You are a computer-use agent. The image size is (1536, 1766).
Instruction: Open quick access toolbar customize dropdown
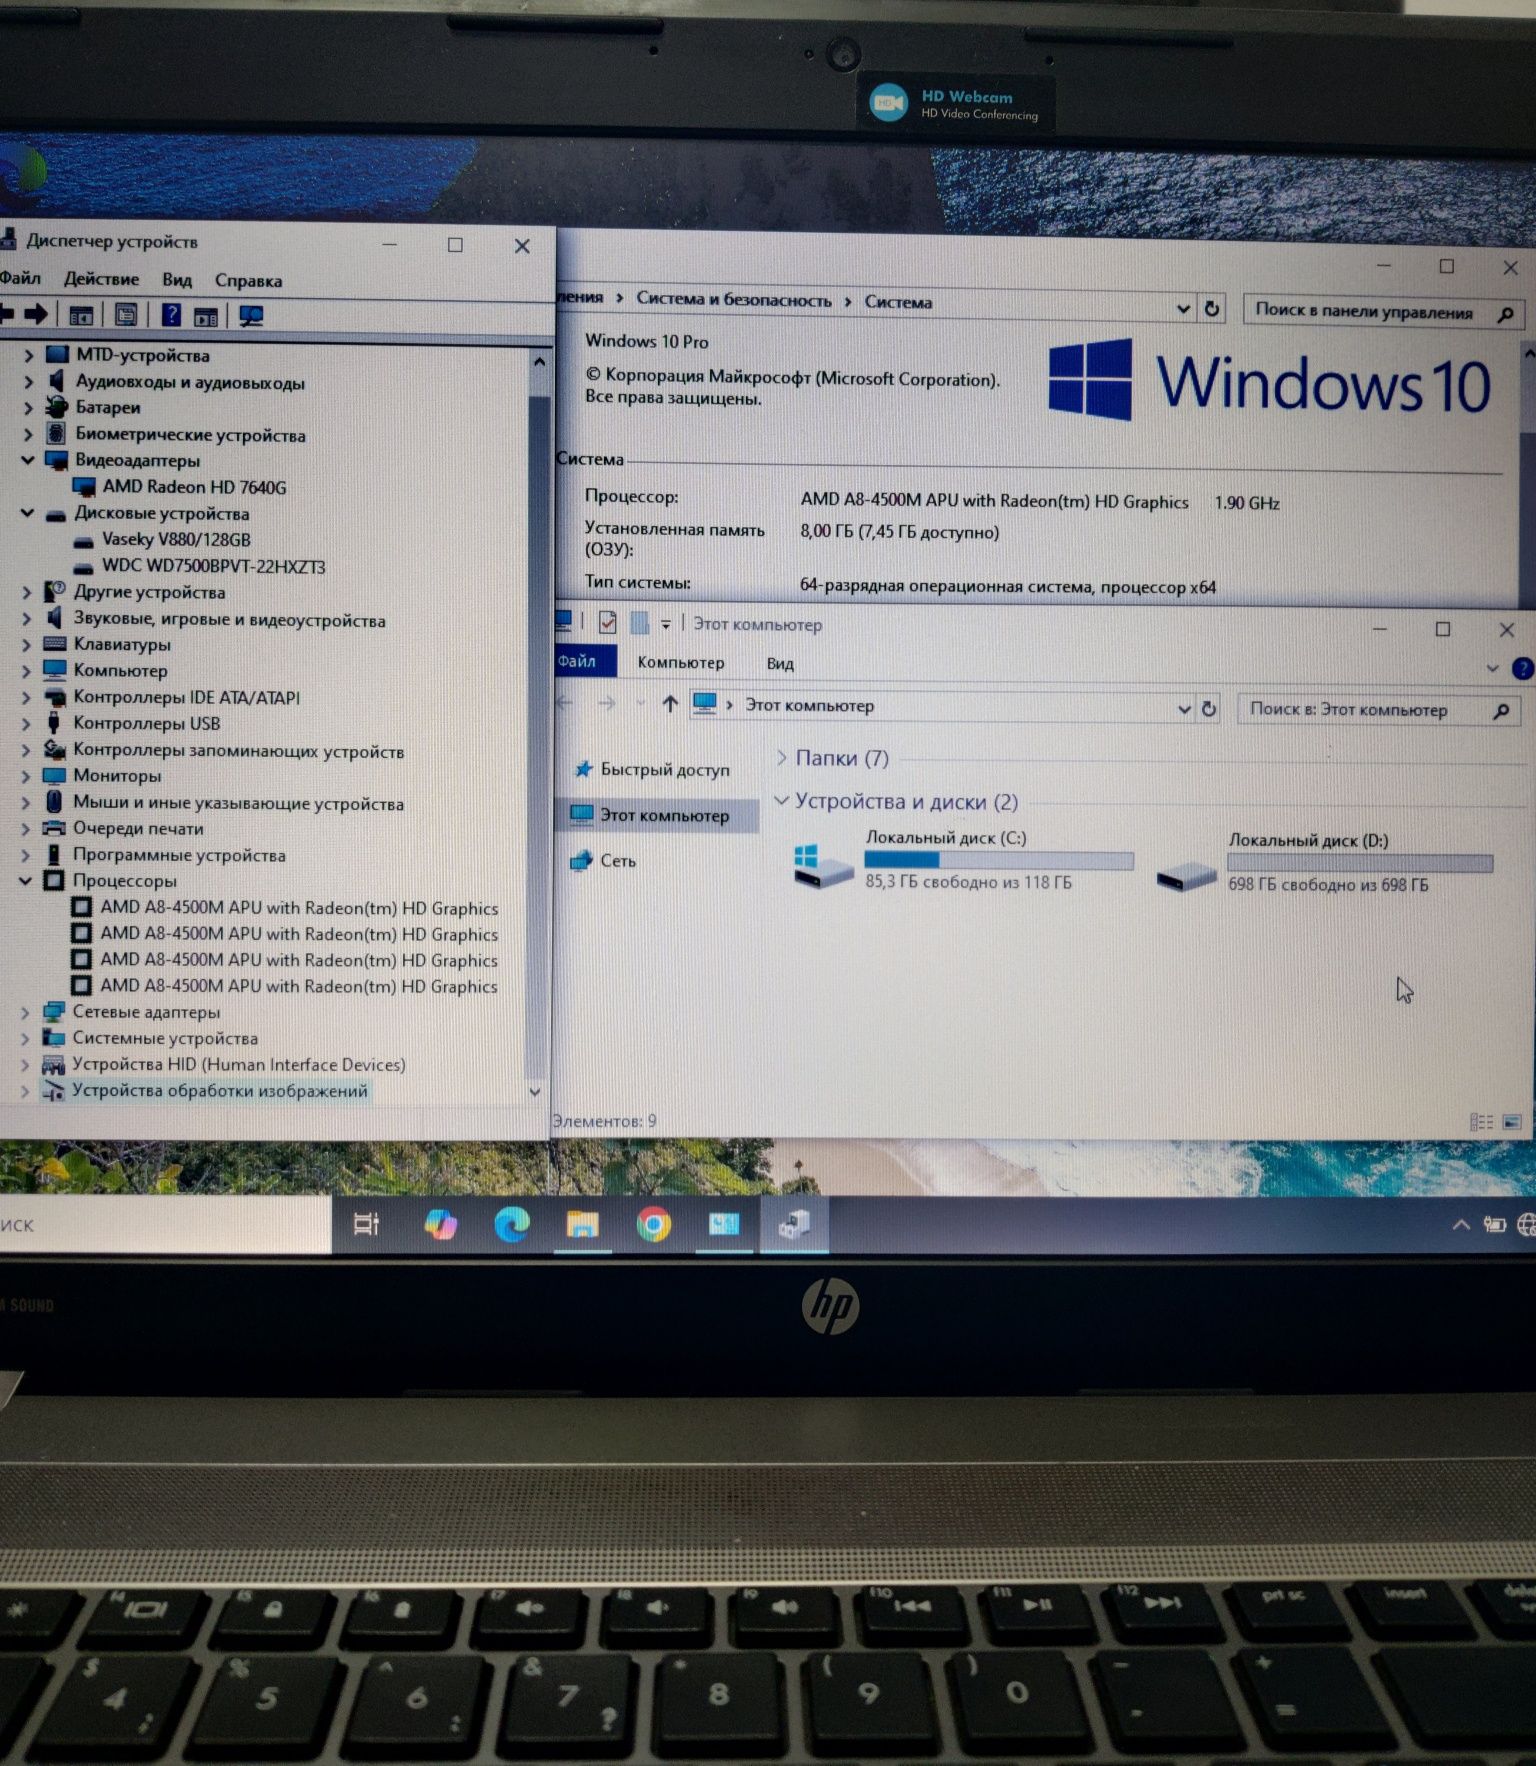pos(665,624)
